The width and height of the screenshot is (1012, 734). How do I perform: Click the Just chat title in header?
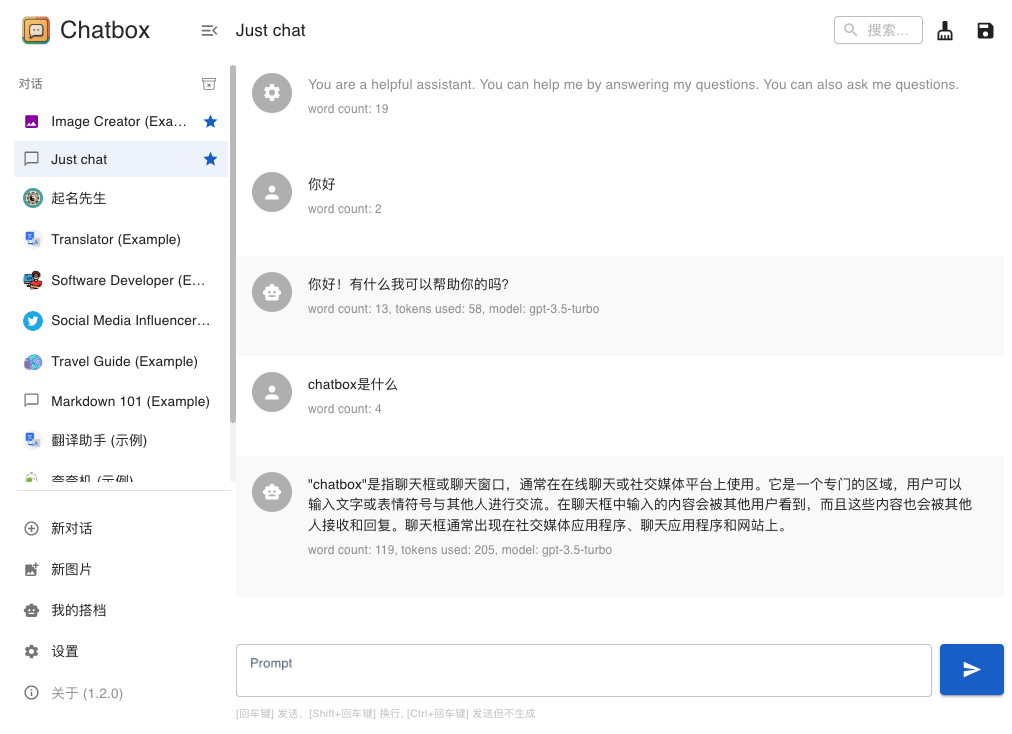point(270,30)
